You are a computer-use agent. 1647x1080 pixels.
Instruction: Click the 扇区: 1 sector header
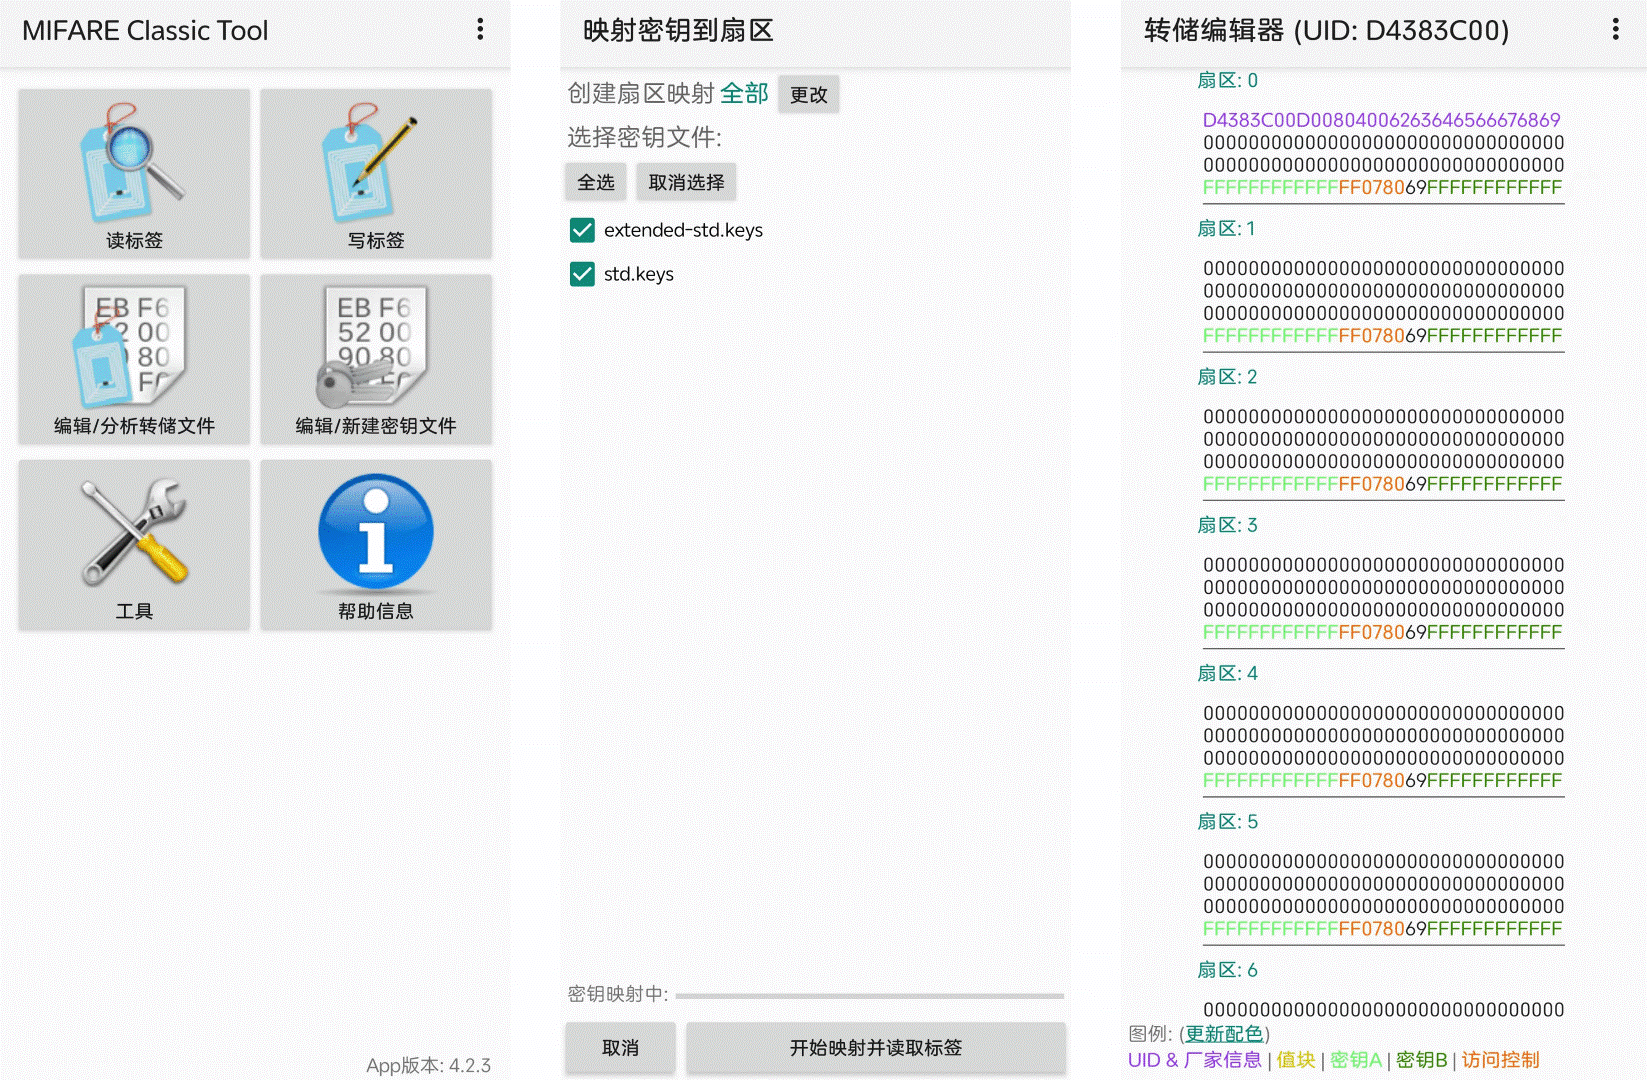(1226, 229)
